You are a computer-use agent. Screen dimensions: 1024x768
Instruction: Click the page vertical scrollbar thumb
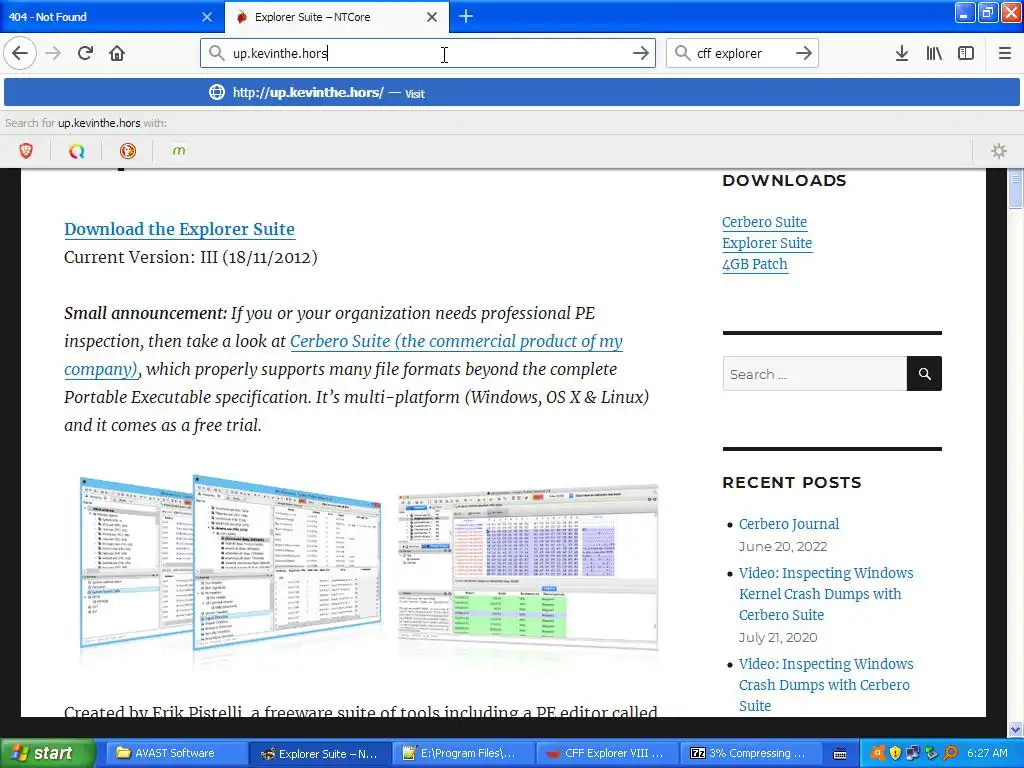[1015, 189]
